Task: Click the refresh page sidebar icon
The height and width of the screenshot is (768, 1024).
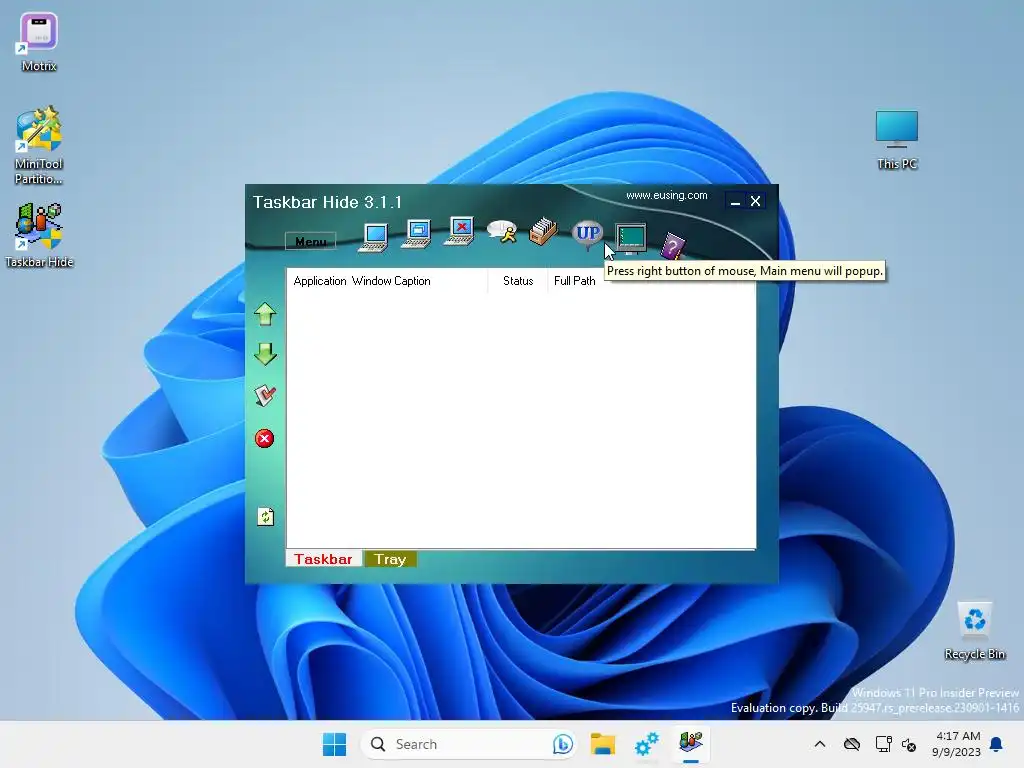Action: tap(265, 517)
